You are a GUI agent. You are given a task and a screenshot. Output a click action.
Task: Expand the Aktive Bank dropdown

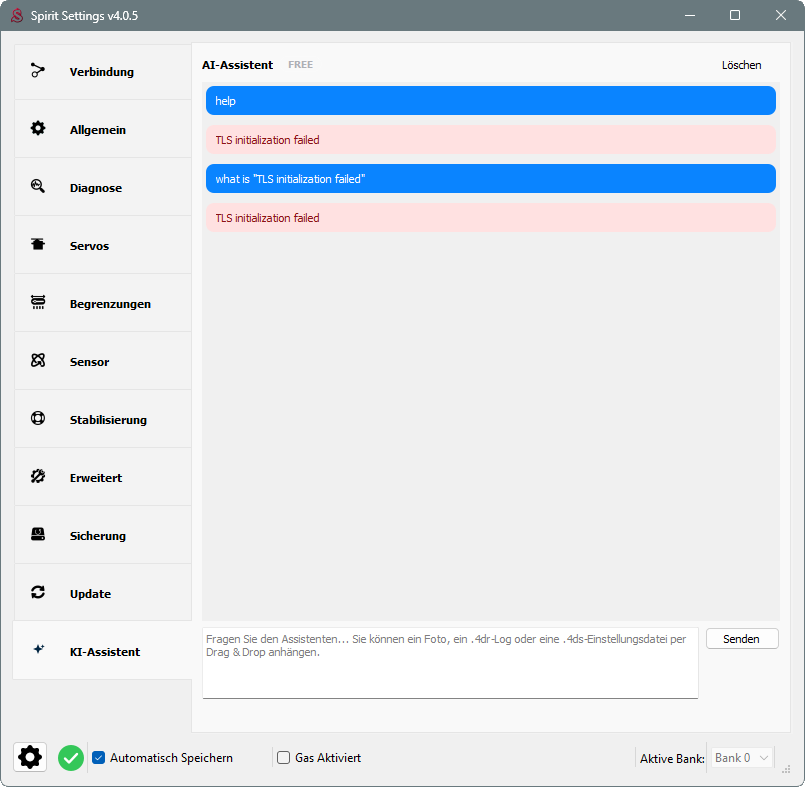point(742,758)
